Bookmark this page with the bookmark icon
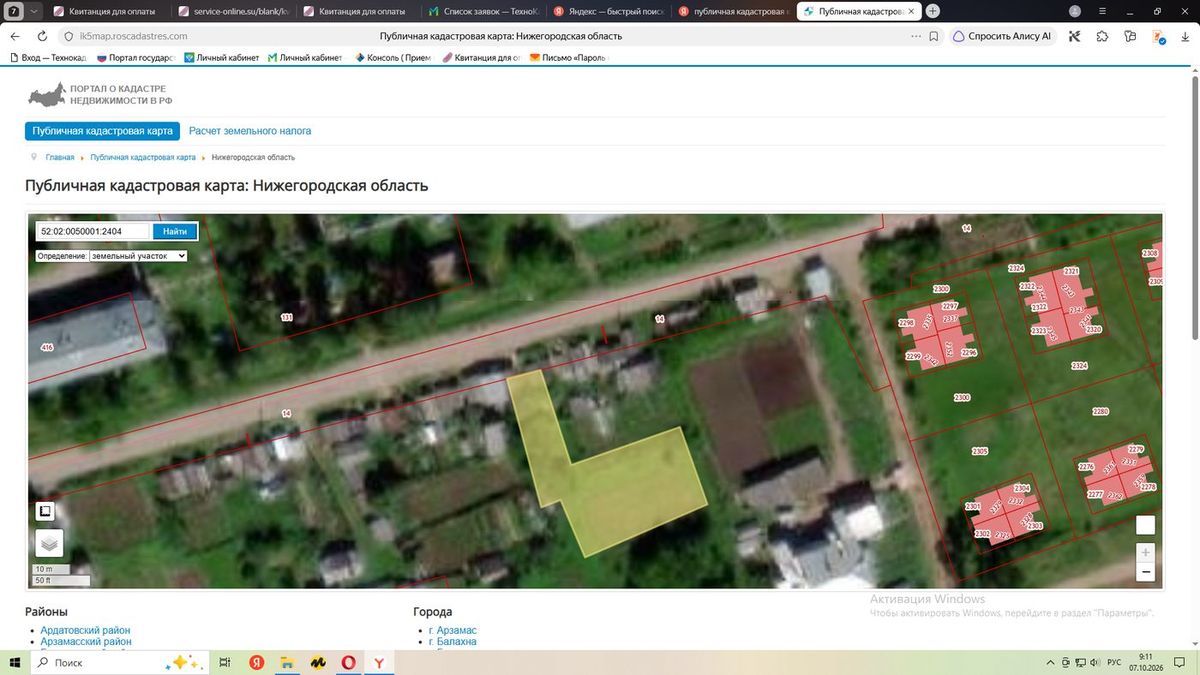 coord(933,36)
